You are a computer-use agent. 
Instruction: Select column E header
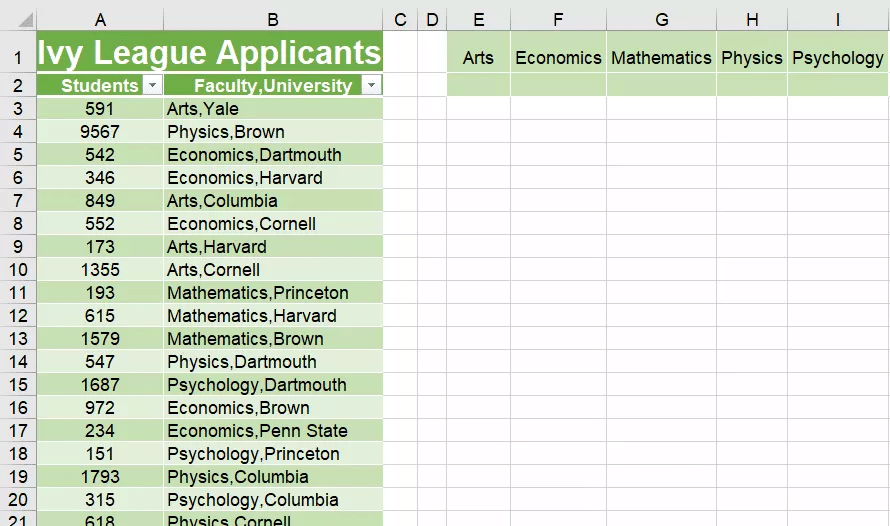click(478, 20)
